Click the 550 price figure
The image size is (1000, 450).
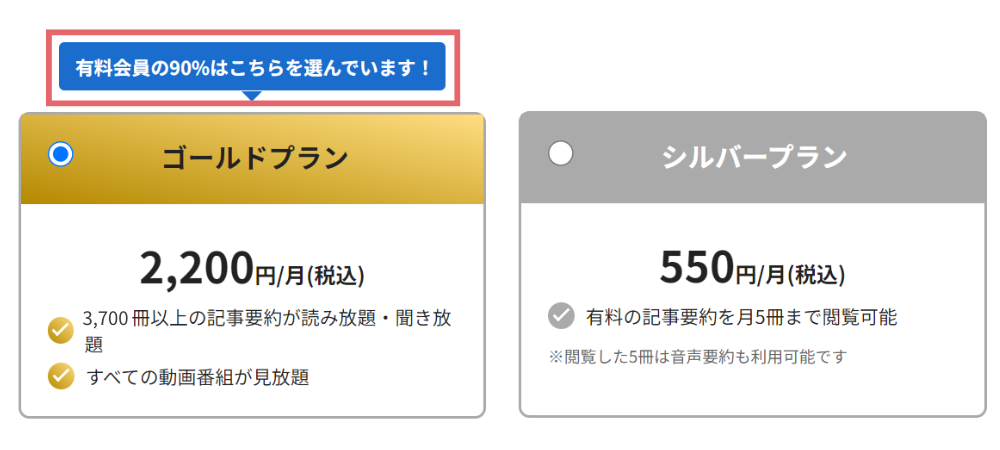pos(697,267)
